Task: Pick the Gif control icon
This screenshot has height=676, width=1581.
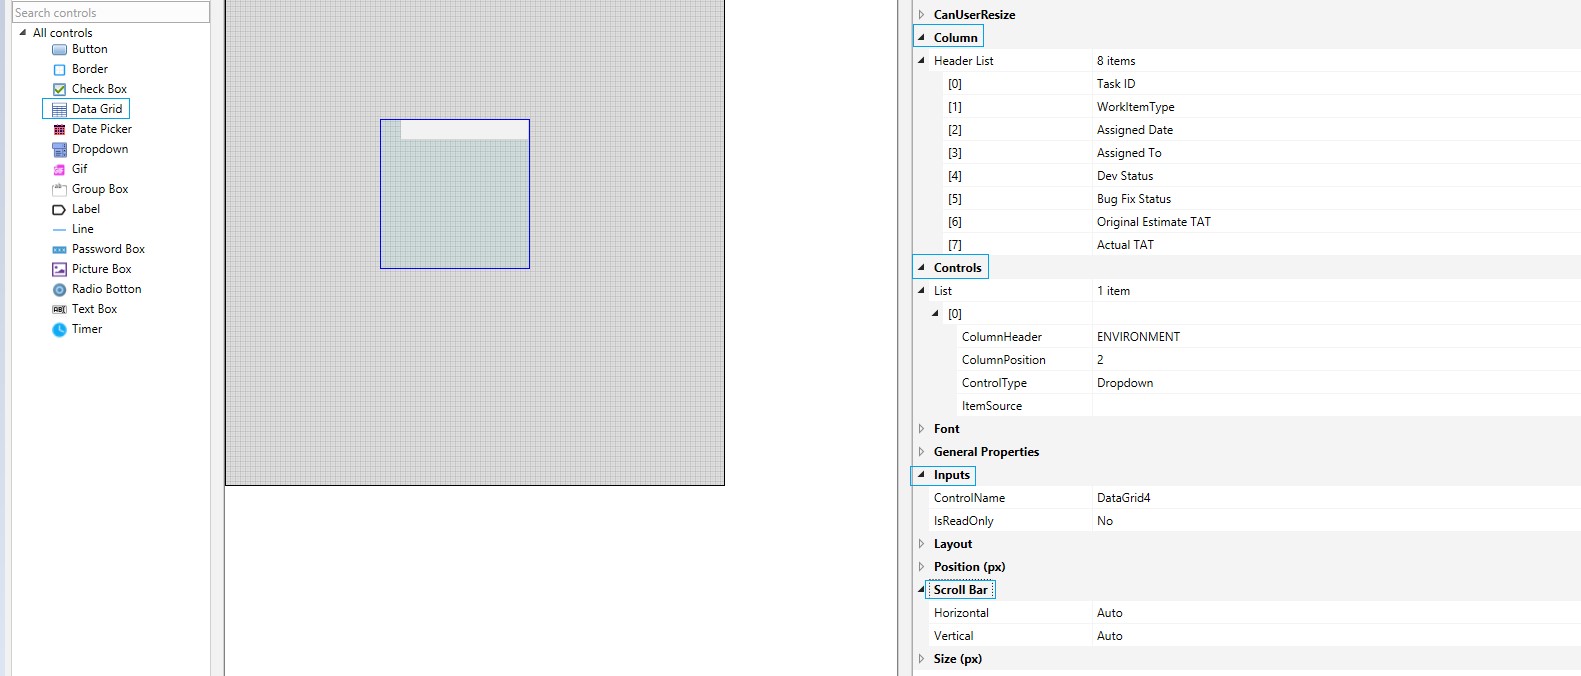Action: (59, 169)
